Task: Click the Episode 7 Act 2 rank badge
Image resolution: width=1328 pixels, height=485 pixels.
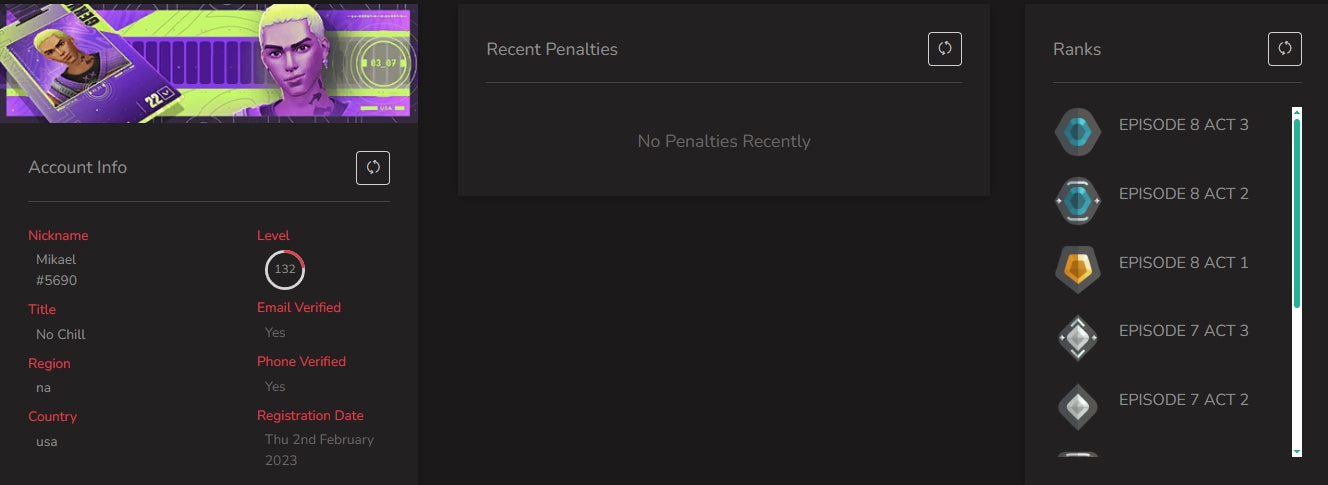Action: (x=1078, y=407)
